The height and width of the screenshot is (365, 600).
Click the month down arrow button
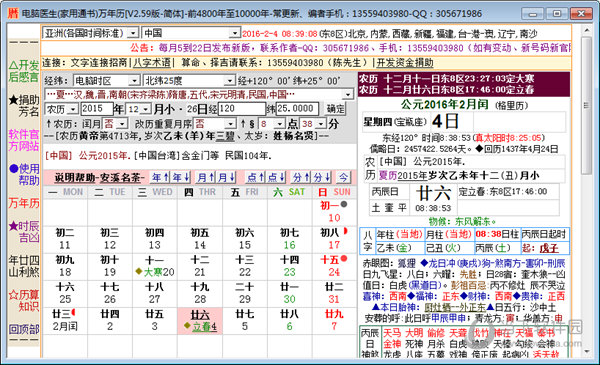227,178
